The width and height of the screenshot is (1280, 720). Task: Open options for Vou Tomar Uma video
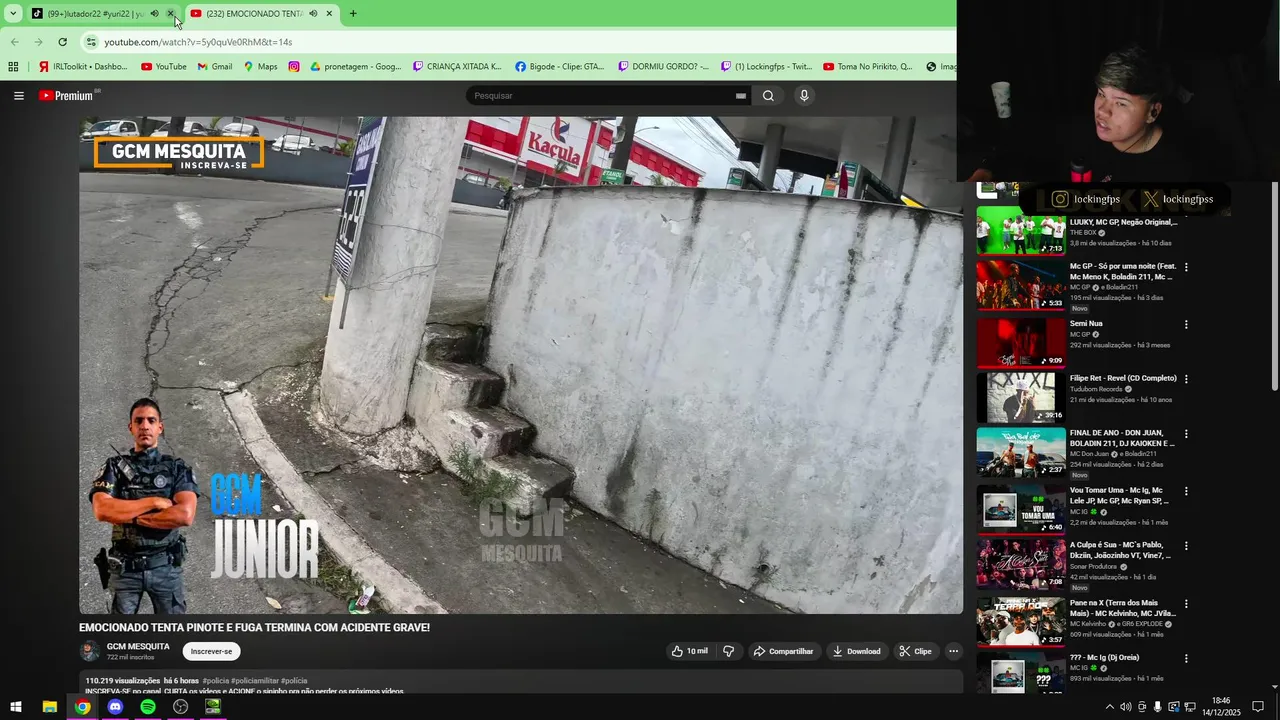click(1186, 492)
